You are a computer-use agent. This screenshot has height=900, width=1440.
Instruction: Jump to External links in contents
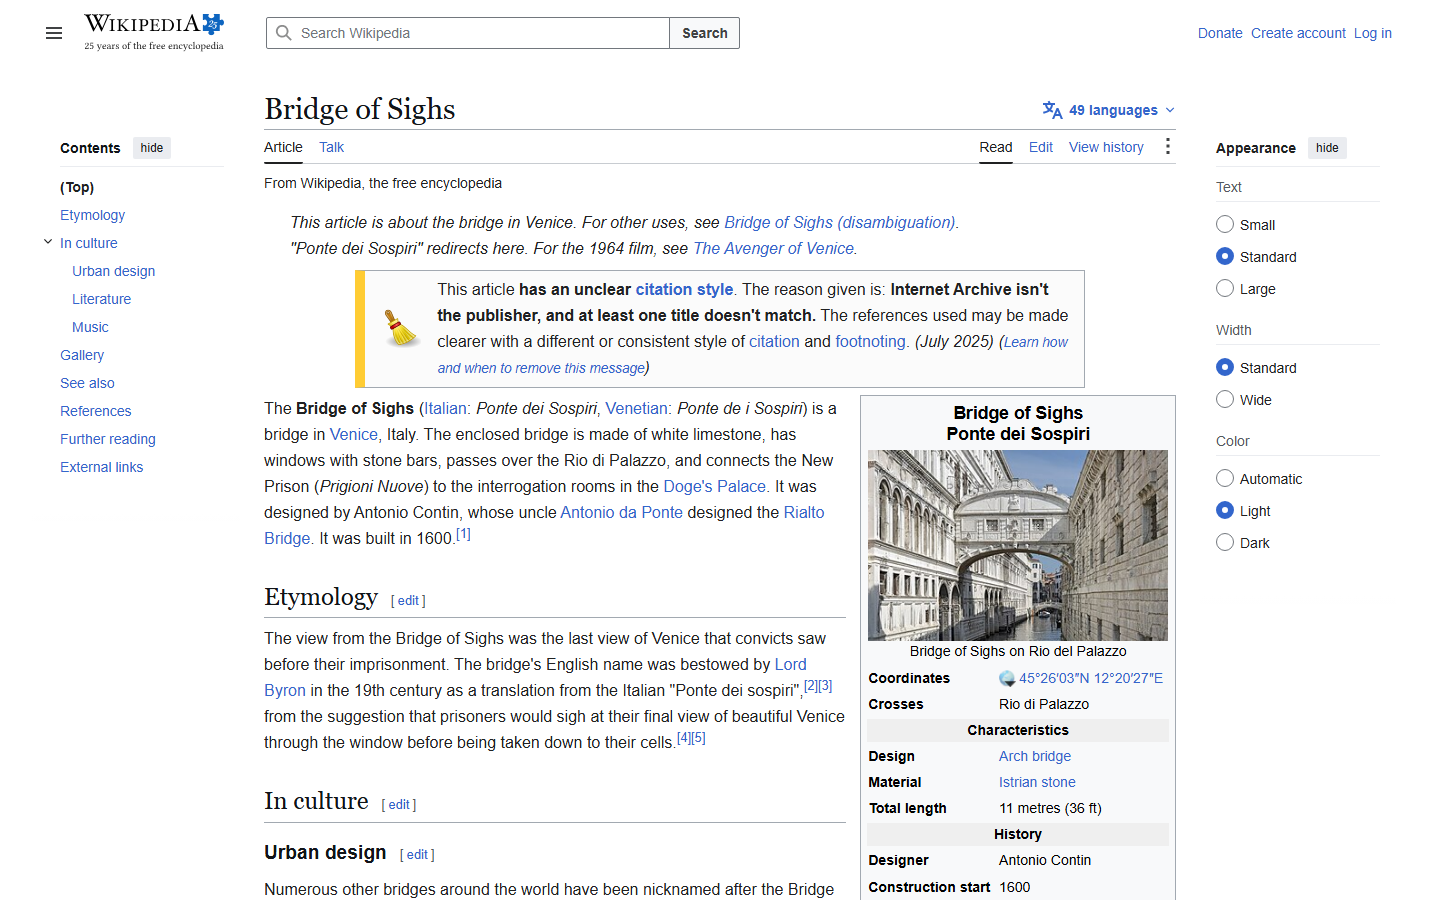point(101,467)
